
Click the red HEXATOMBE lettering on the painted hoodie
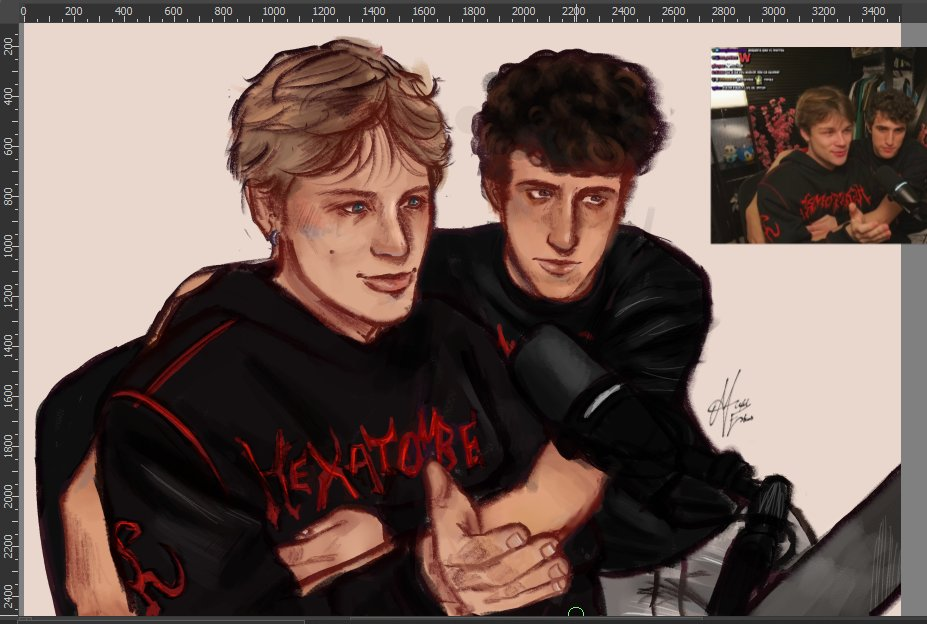(370, 461)
